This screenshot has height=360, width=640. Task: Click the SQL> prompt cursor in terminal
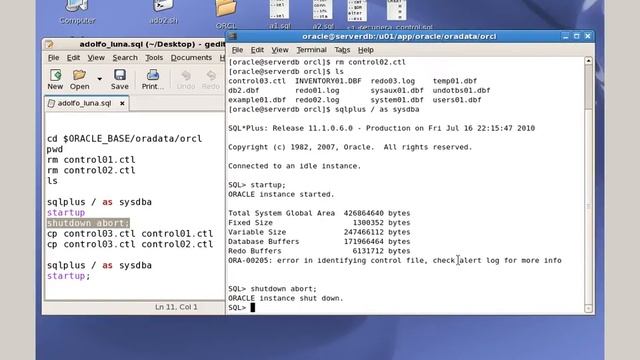point(253,307)
